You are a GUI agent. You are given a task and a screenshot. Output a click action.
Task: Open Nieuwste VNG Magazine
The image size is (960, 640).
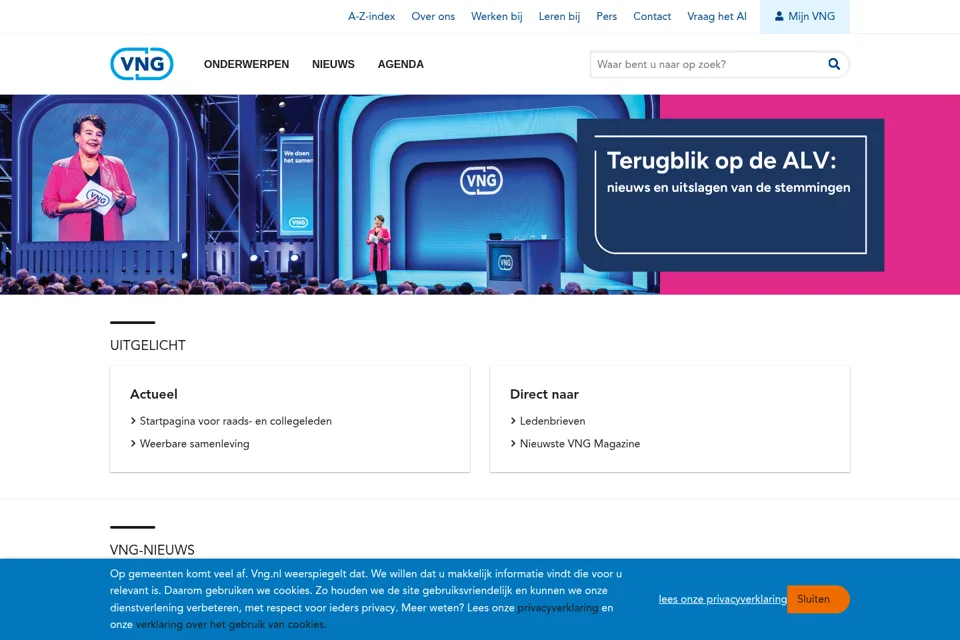(x=580, y=444)
